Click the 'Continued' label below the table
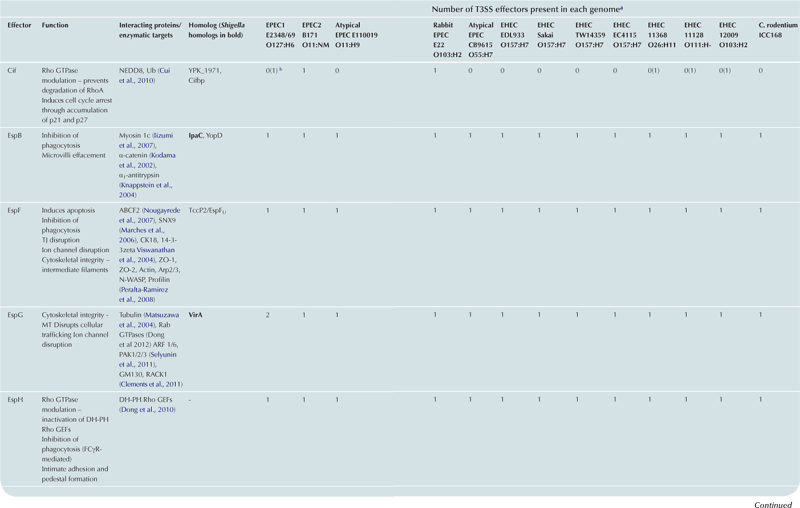The width and height of the screenshot is (800, 508). coord(772,505)
